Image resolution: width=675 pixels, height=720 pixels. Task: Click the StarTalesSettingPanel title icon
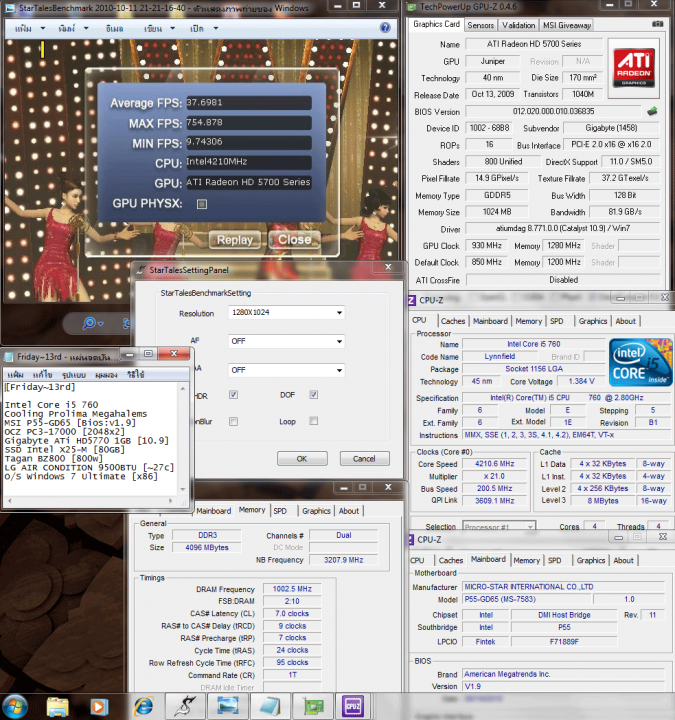tap(141, 270)
